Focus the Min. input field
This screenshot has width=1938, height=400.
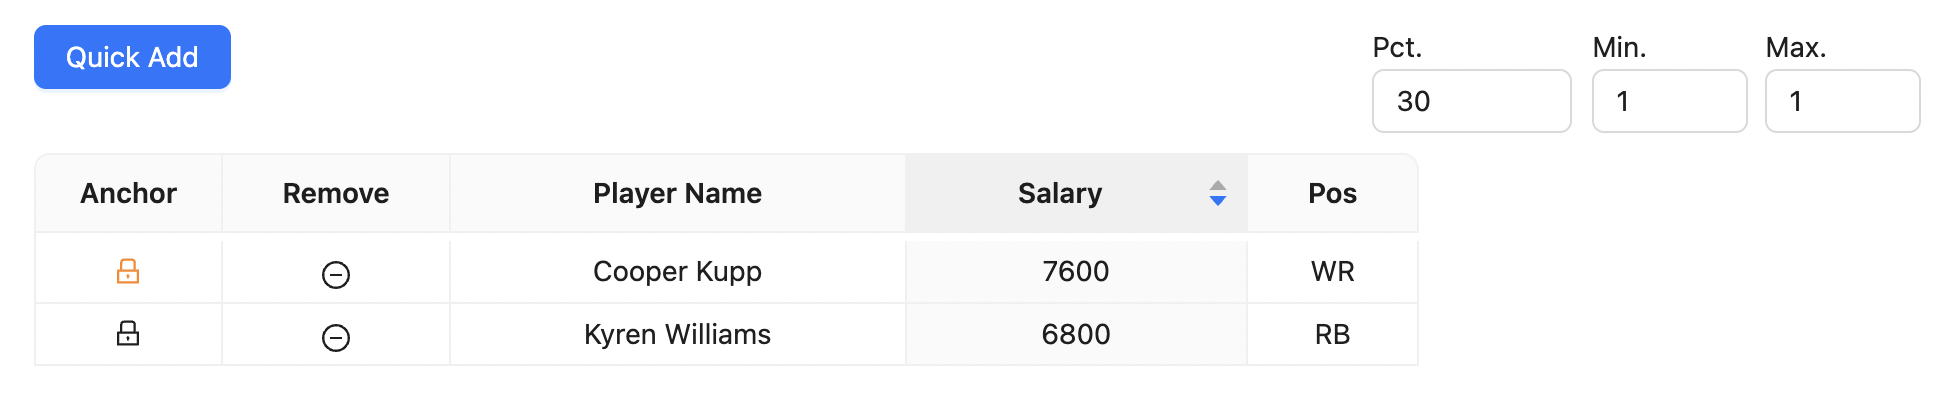tap(1669, 101)
